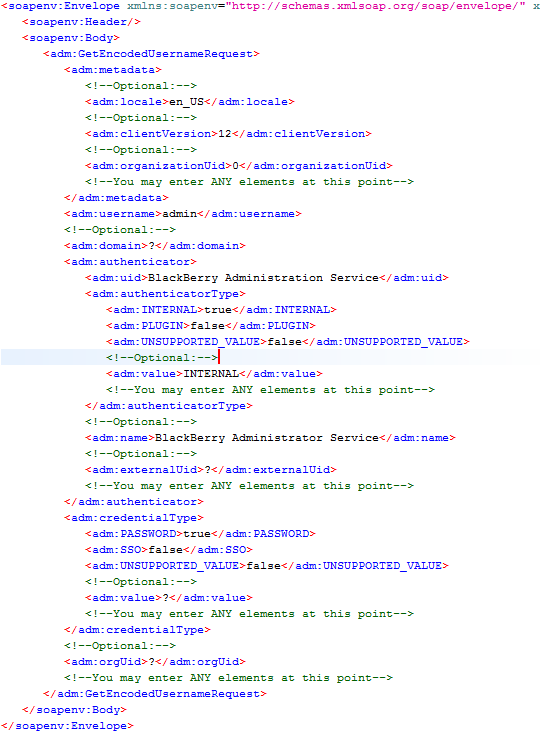Click the xmlsoap envelope namespace URL

(x=379, y=6)
